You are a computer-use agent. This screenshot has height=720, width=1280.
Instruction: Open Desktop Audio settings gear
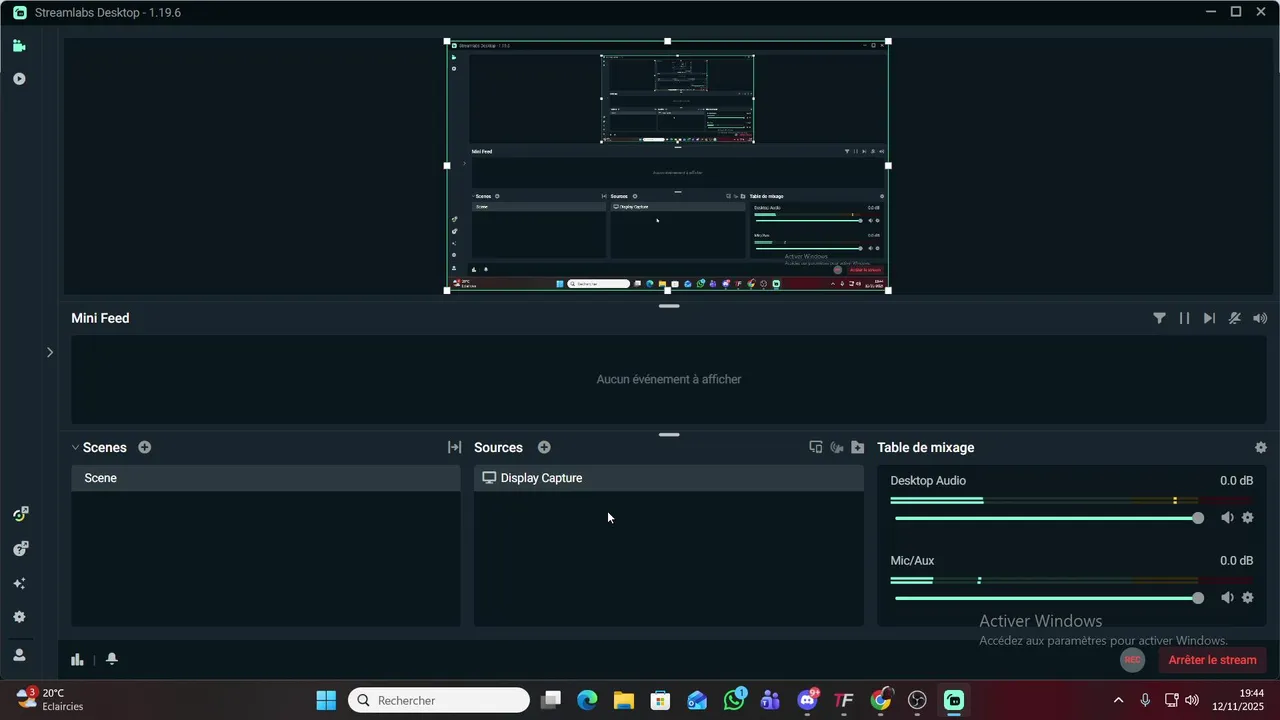[1247, 517]
